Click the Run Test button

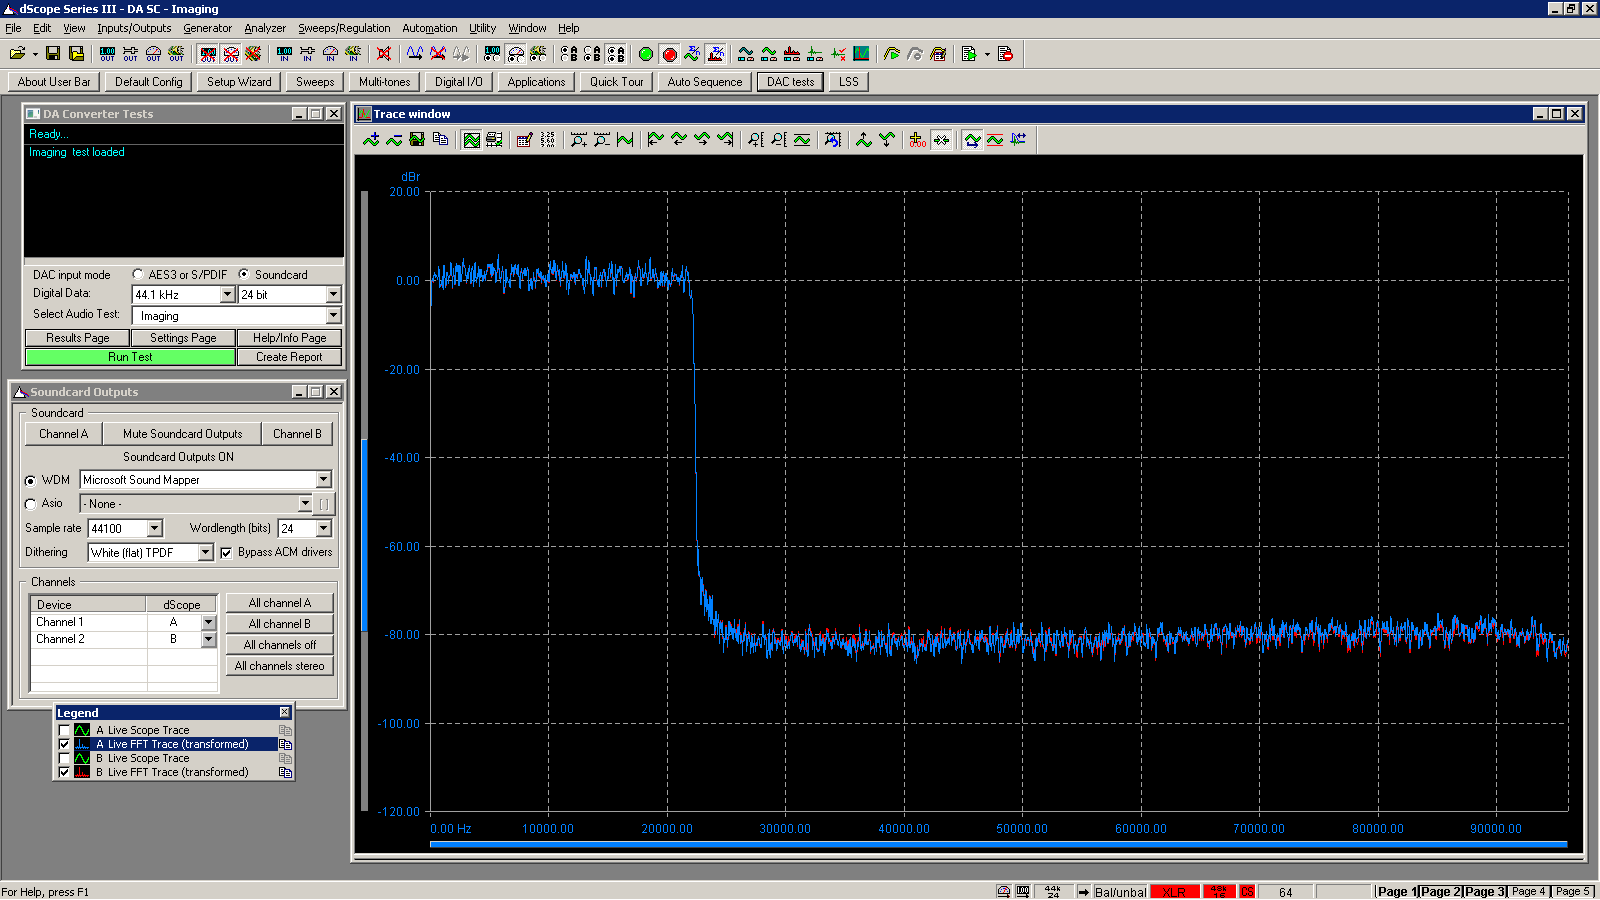130,357
